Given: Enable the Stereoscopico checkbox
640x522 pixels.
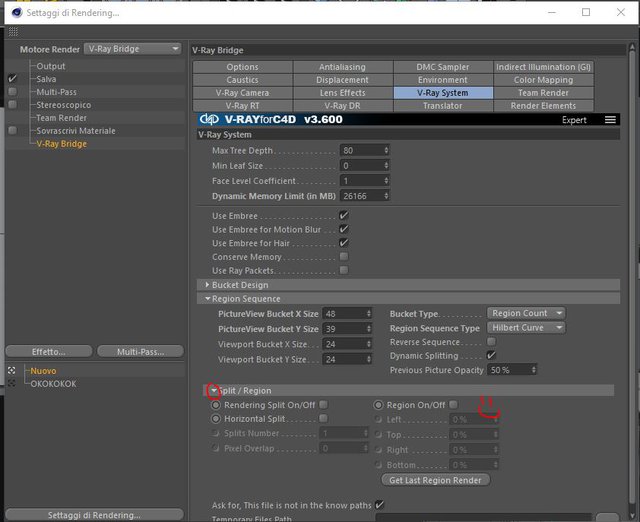Looking at the screenshot, I should coord(13,104).
